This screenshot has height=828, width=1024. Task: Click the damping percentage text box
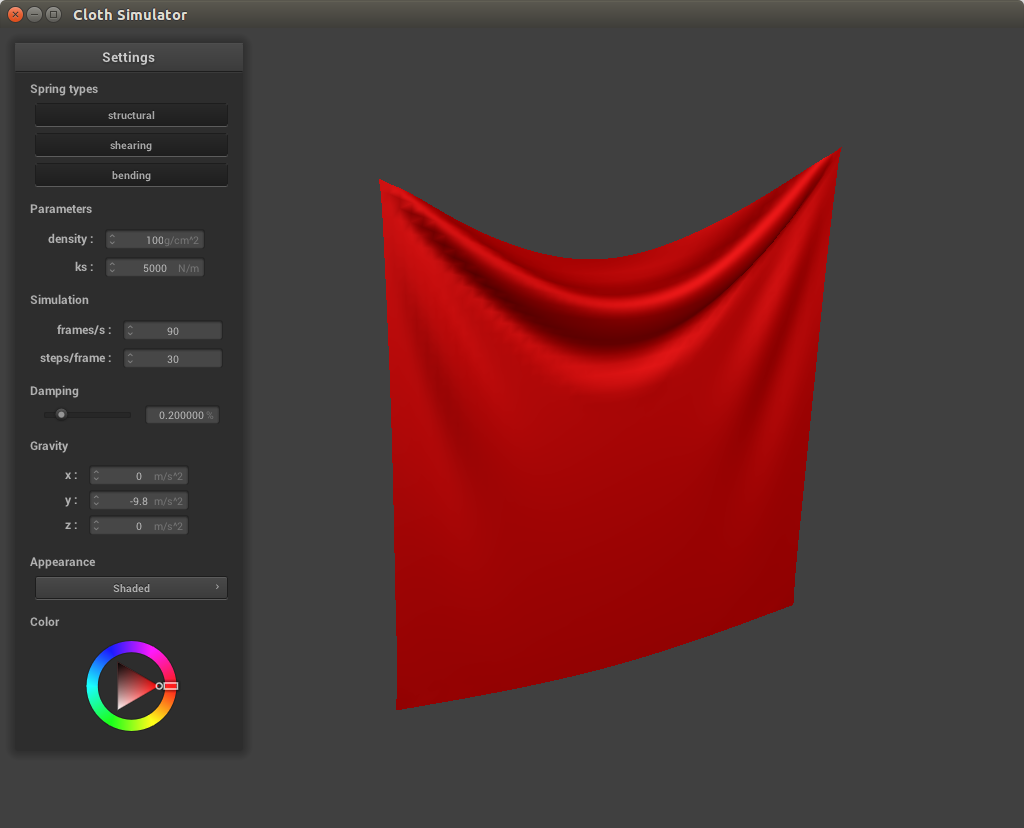click(182, 415)
